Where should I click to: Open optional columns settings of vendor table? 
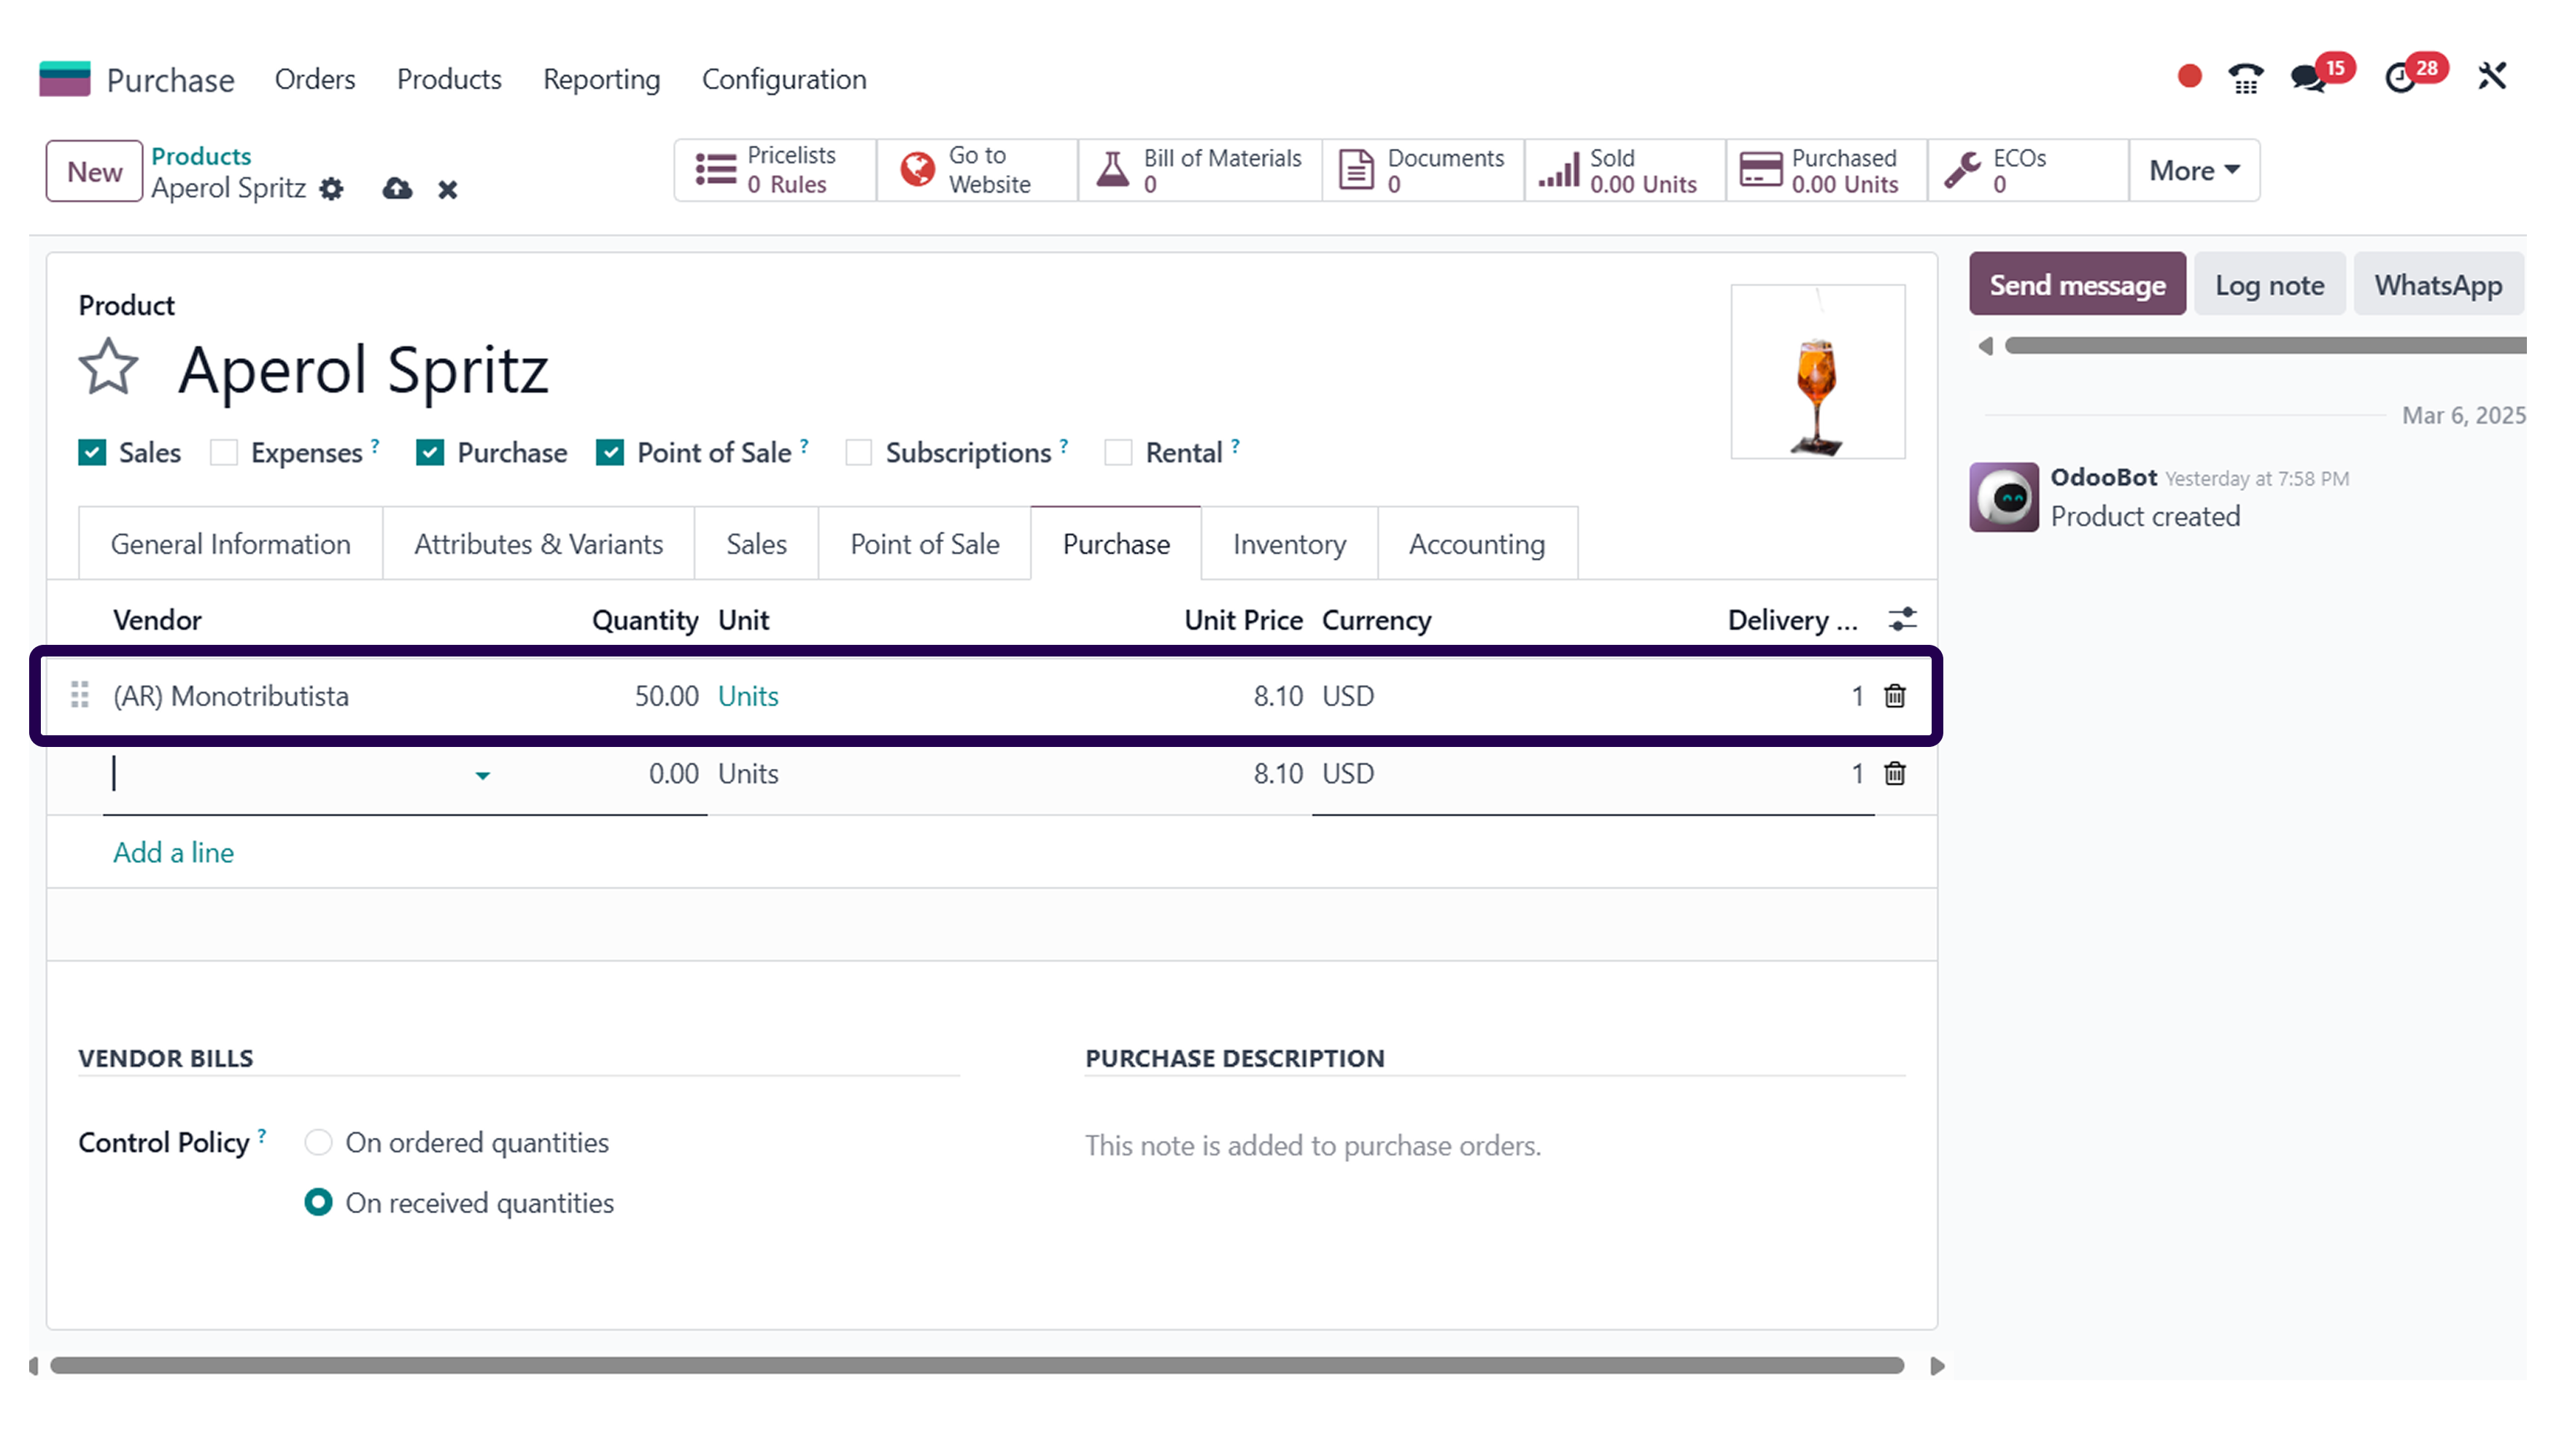(x=1902, y=620)
